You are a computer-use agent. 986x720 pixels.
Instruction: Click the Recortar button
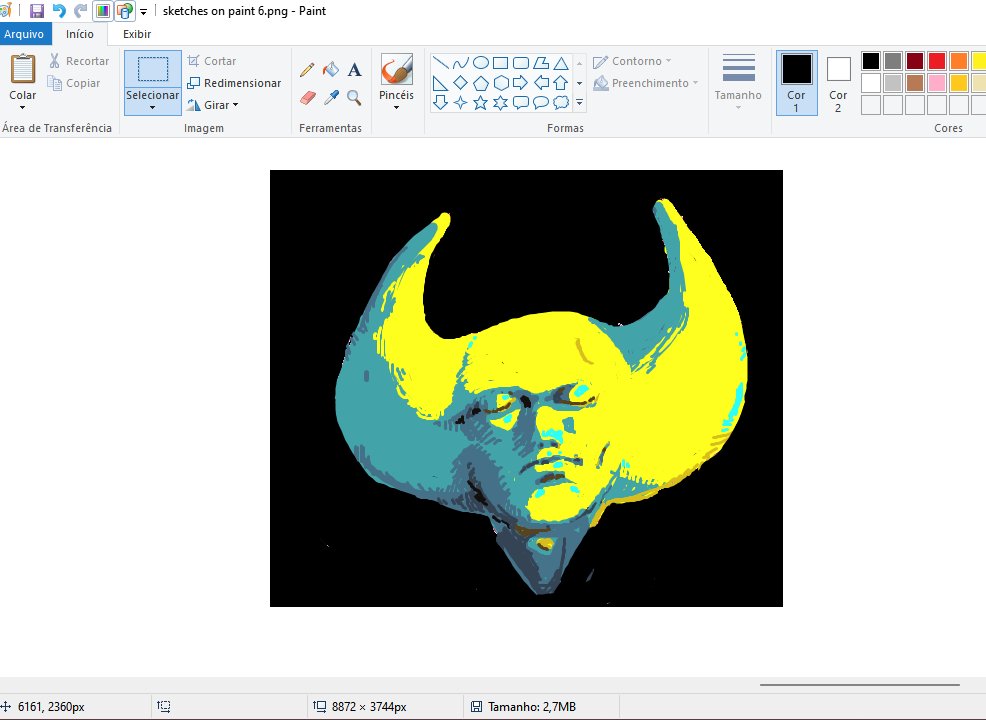pos(79,61)
